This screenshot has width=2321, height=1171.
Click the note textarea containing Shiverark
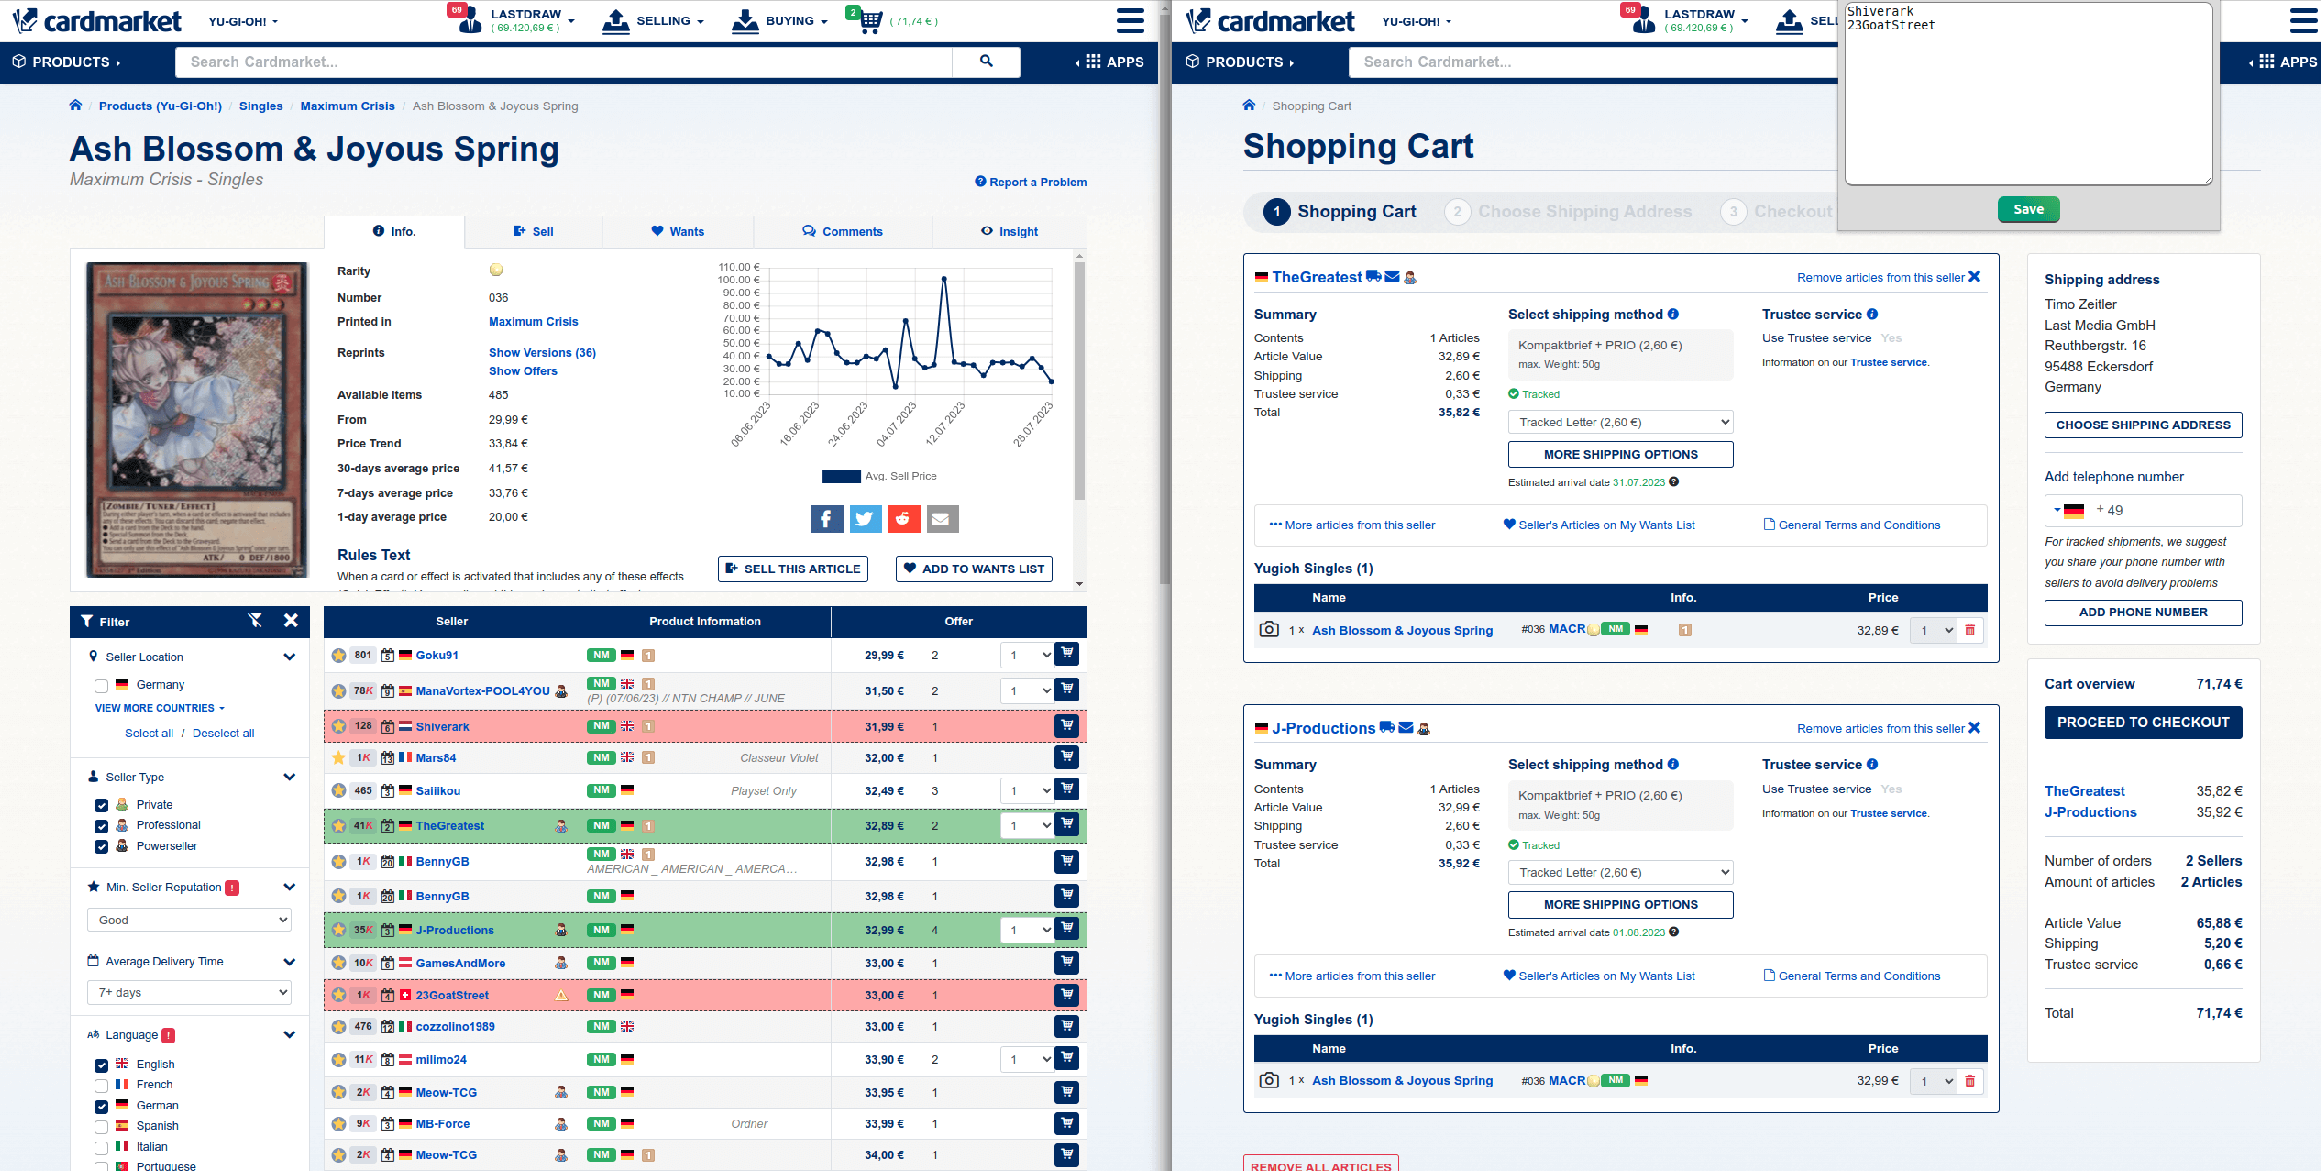click(x=2028, y=93)
